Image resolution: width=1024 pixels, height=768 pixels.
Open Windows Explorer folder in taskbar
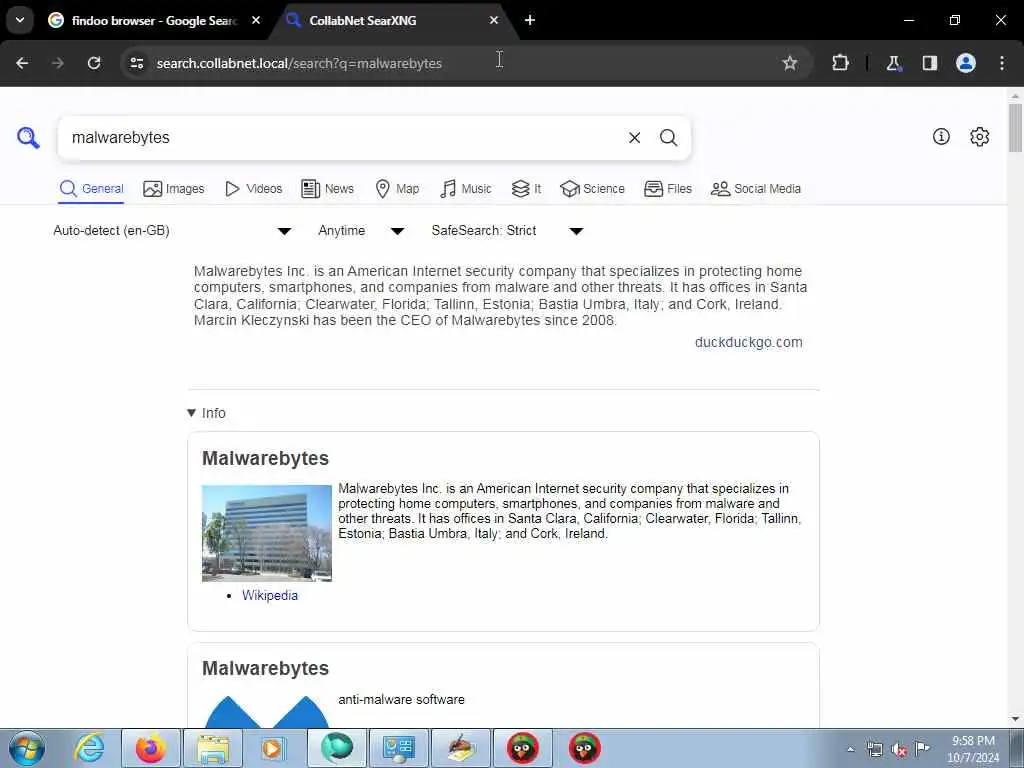coord(213,748)
